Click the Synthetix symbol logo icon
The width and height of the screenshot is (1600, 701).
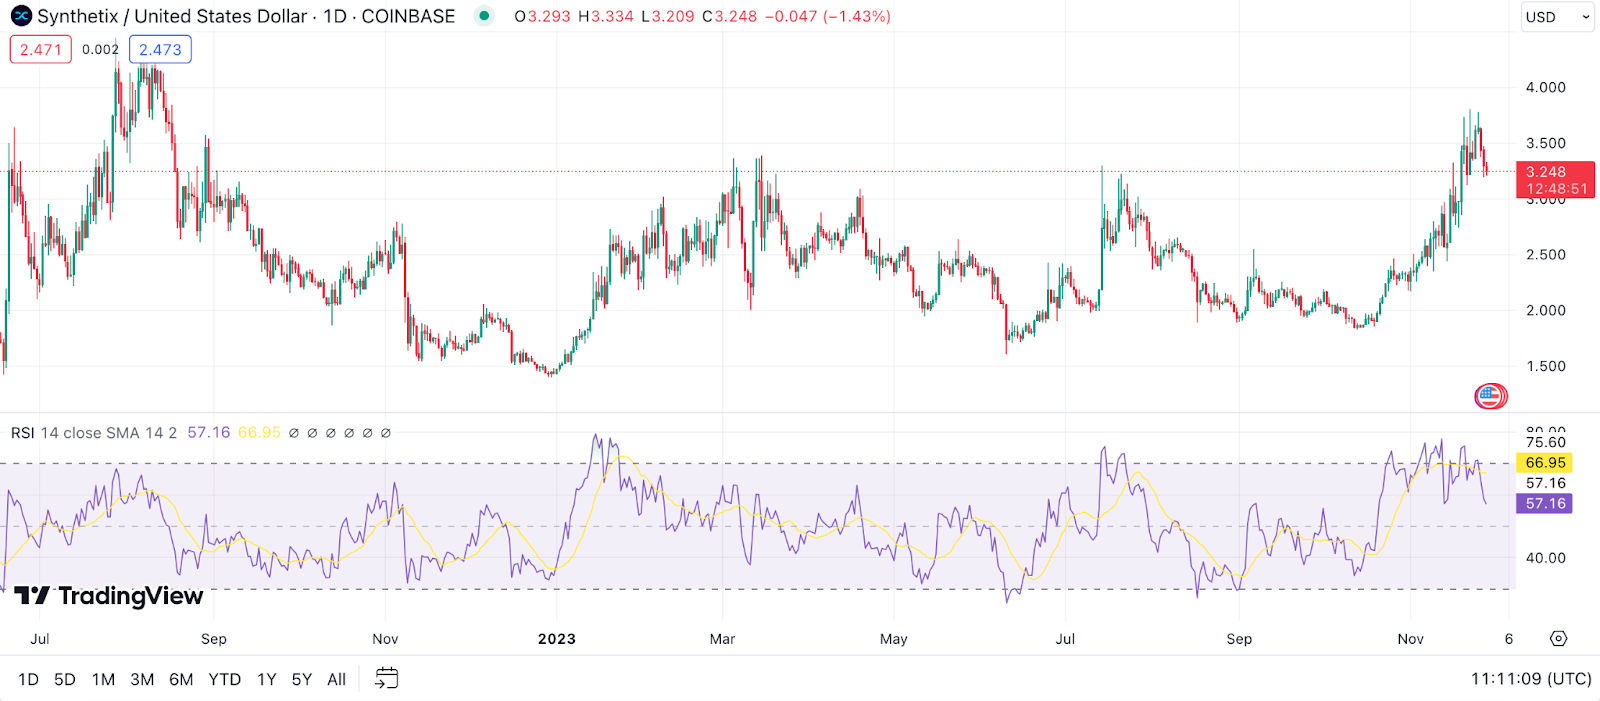tap(21, 16)
